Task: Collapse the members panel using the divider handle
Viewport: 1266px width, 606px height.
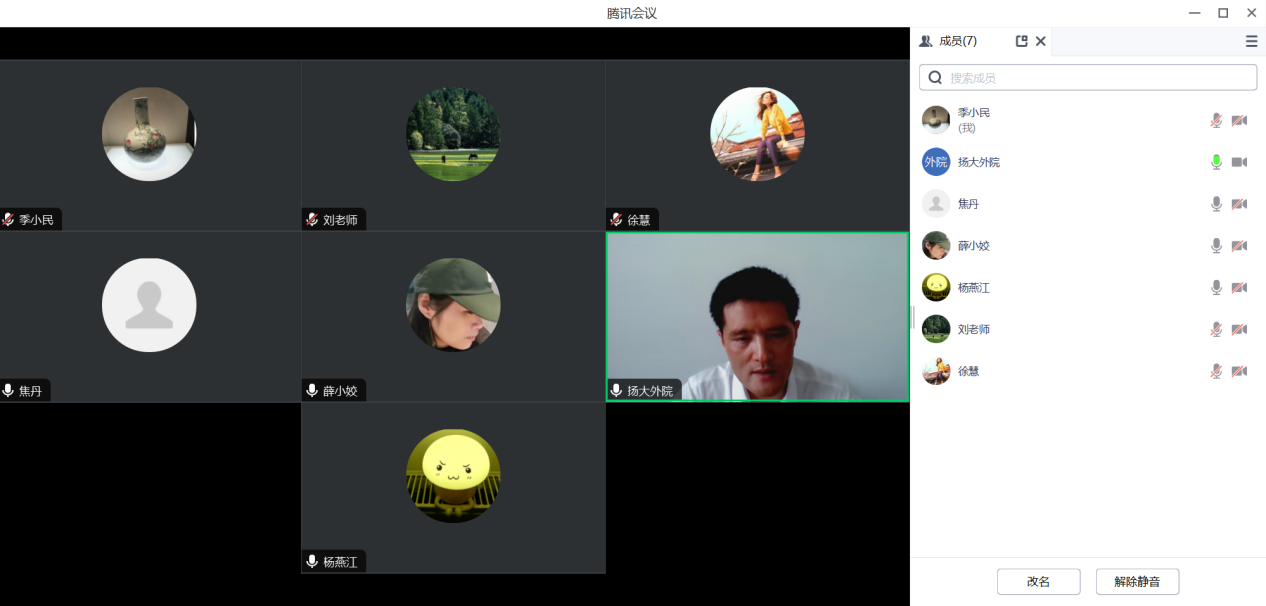Action: tap(912, 317)
